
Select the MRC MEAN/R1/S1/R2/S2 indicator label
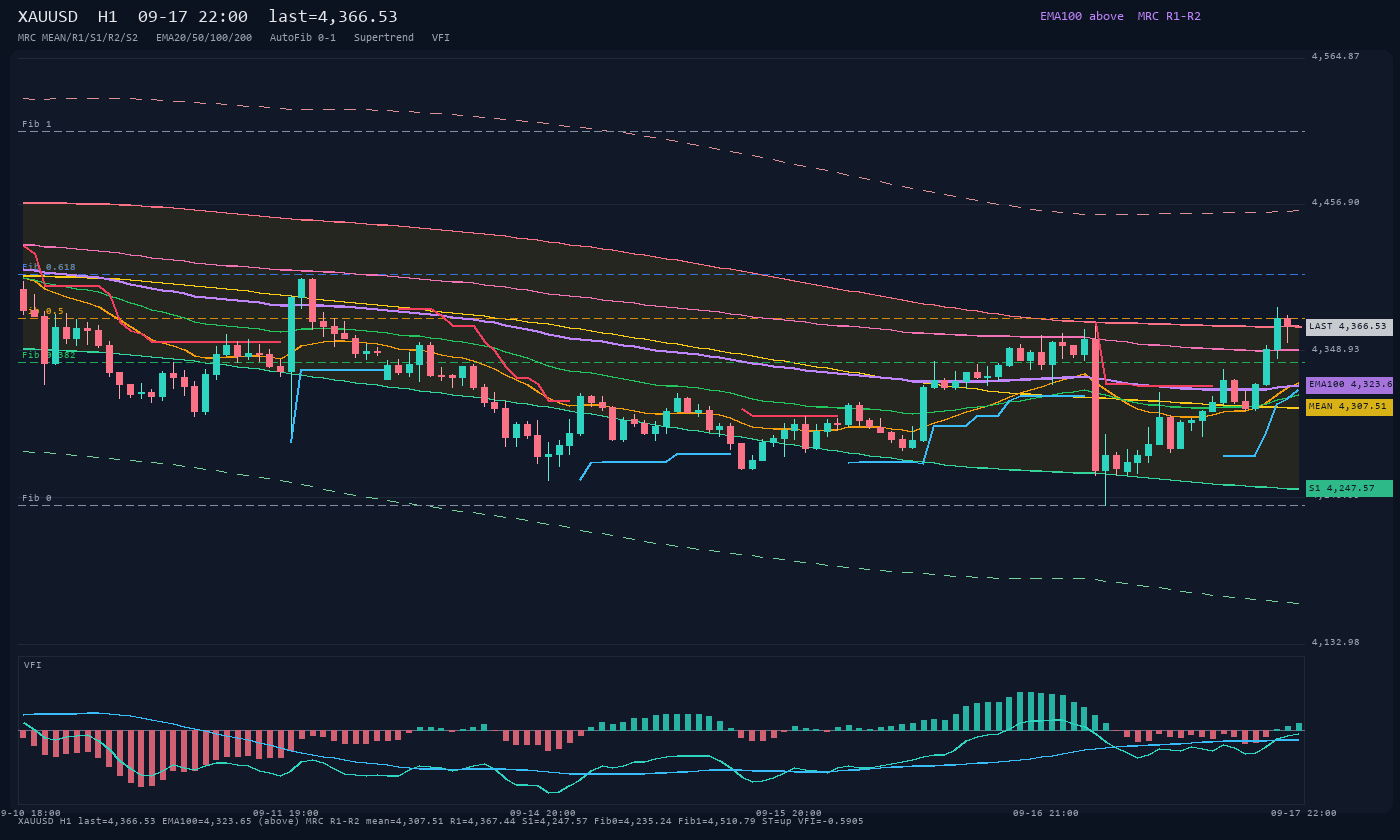(78, 38)
